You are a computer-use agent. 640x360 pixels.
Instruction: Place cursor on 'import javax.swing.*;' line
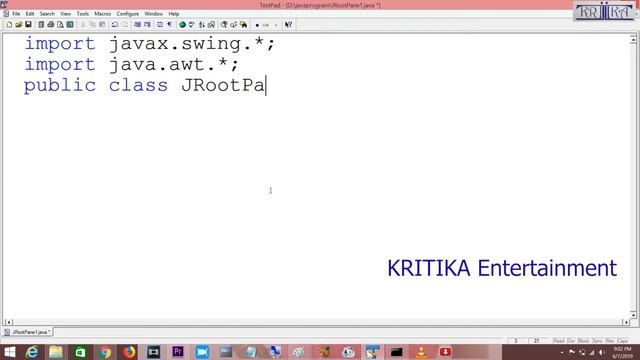click(x=150, y=44)
